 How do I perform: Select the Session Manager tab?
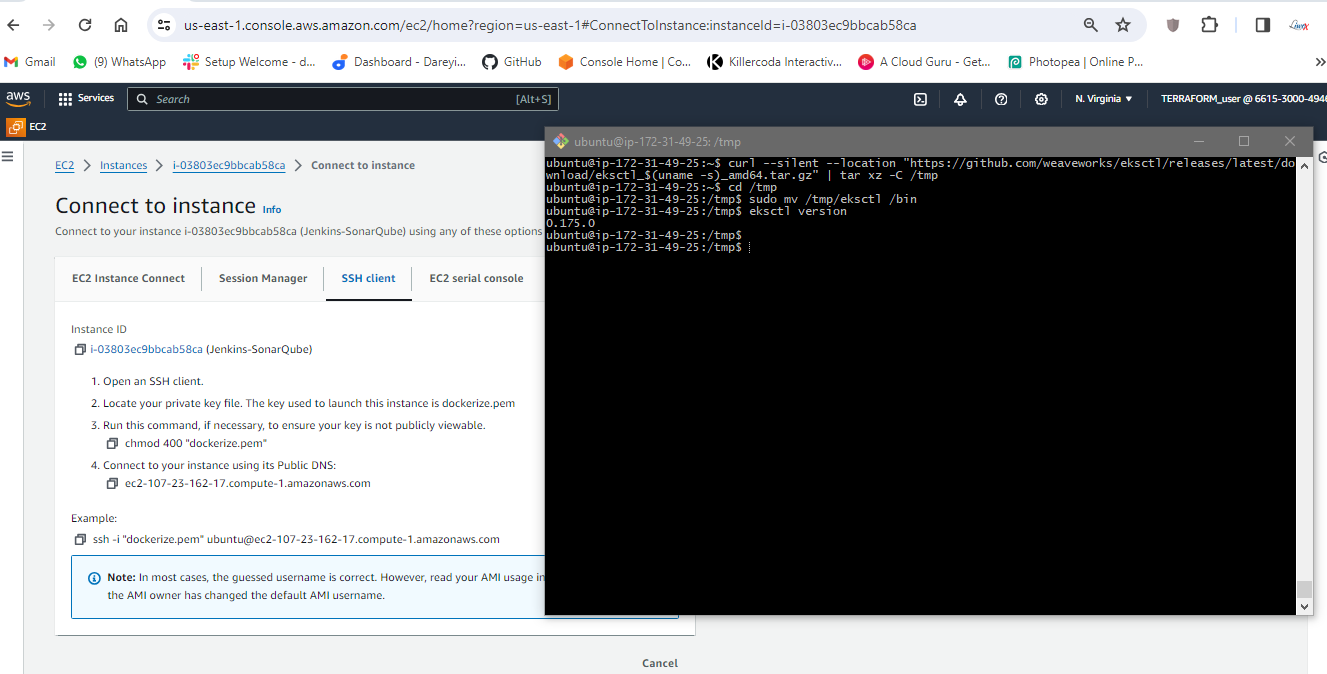click(x=263, y=278)
